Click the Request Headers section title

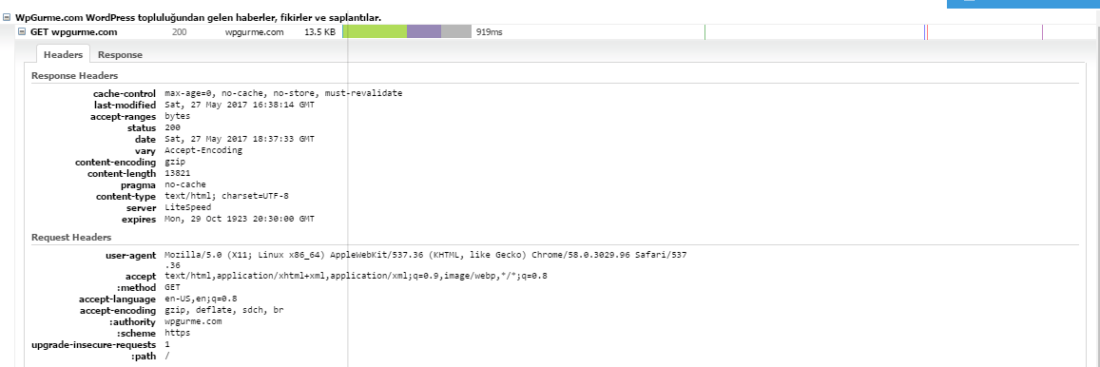click(71, 238)
